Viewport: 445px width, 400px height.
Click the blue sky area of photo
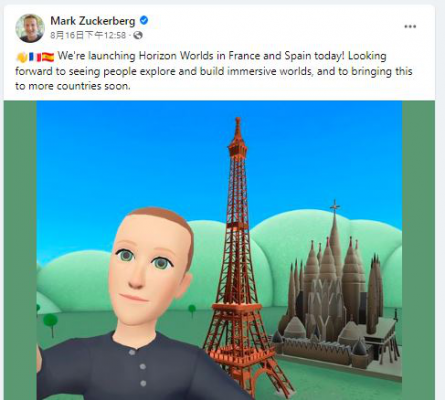pos(133,160)
